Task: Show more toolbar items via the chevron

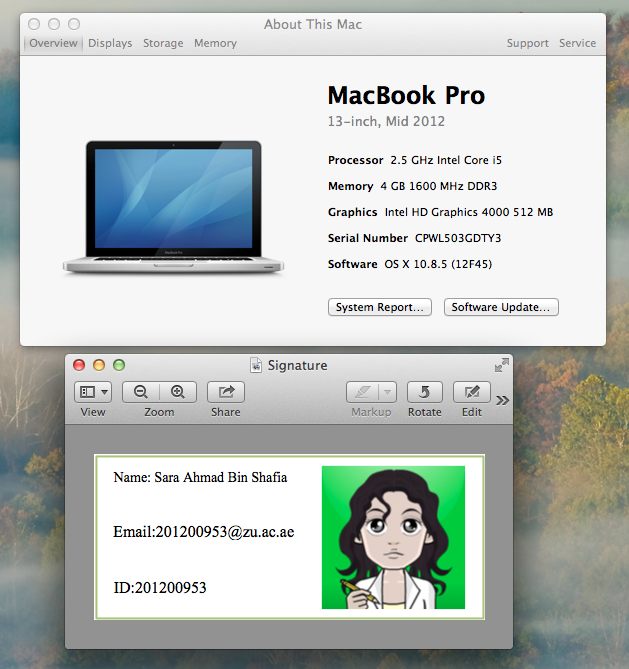Action: [503, 400]
